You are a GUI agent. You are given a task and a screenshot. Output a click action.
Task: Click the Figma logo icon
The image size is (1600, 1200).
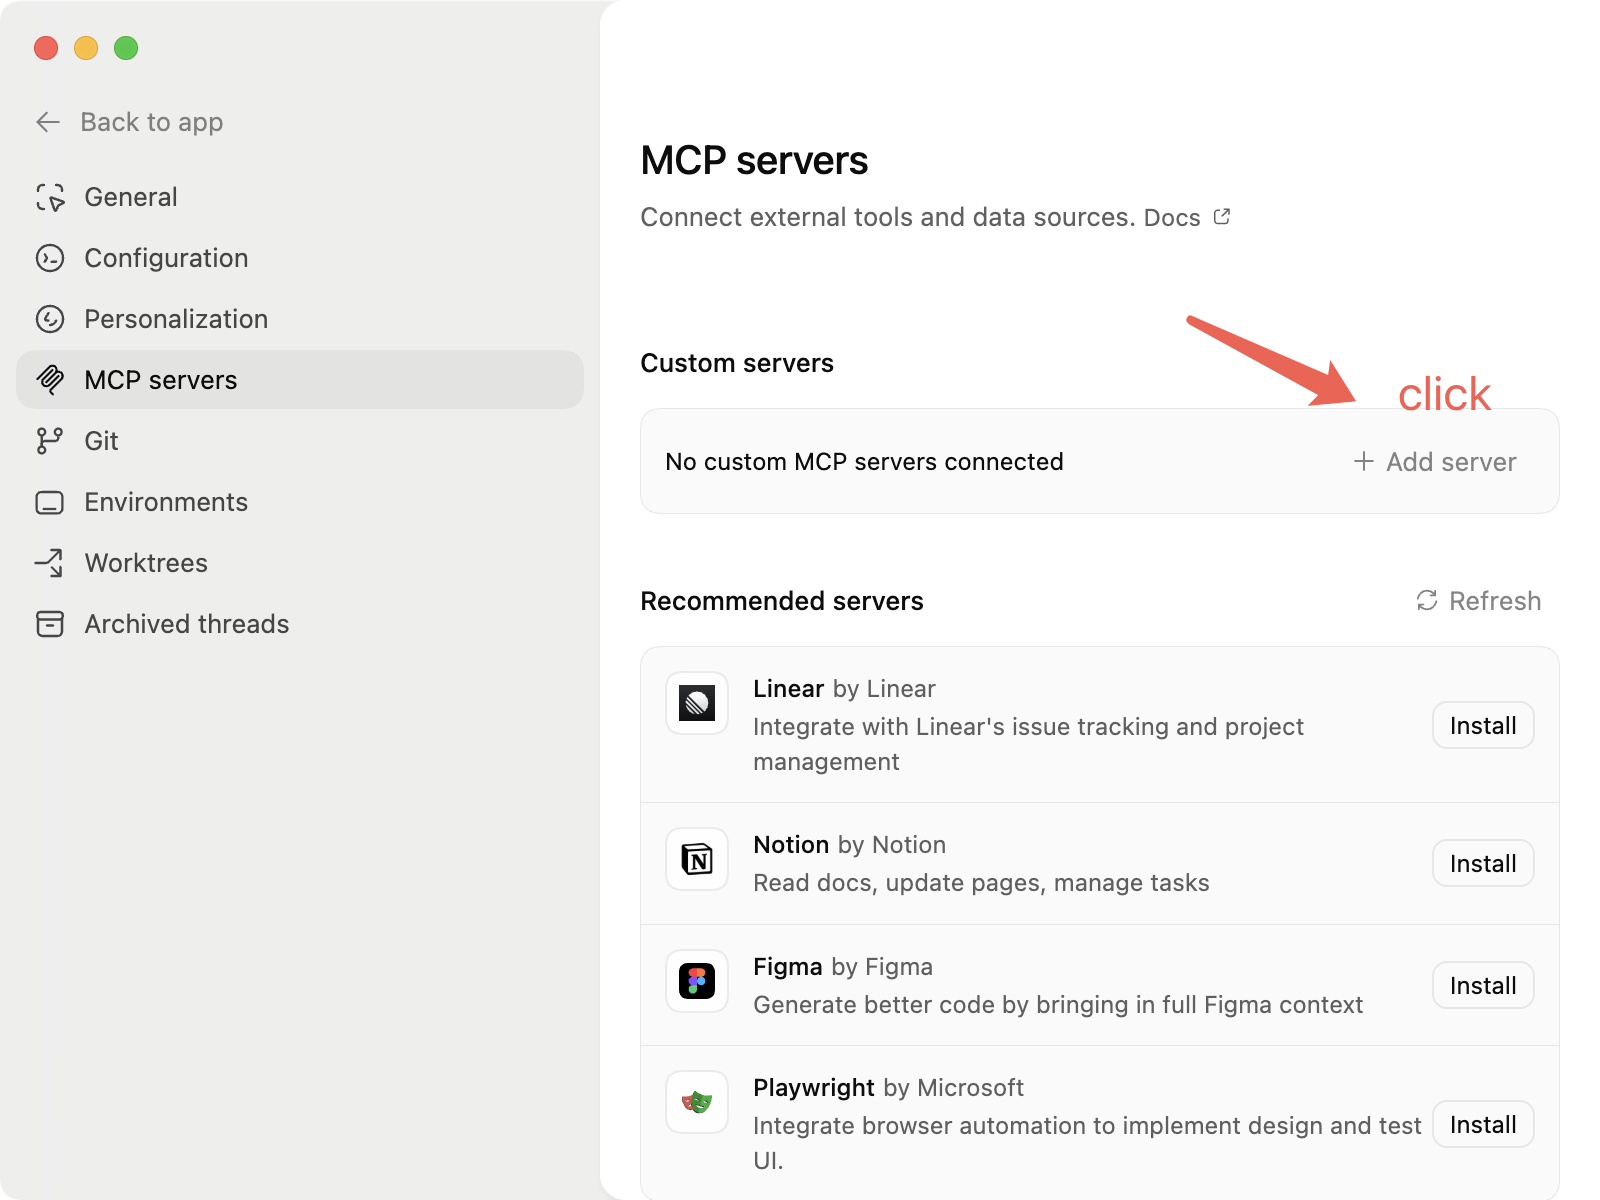pyautogui.click(x=697, y=981)
